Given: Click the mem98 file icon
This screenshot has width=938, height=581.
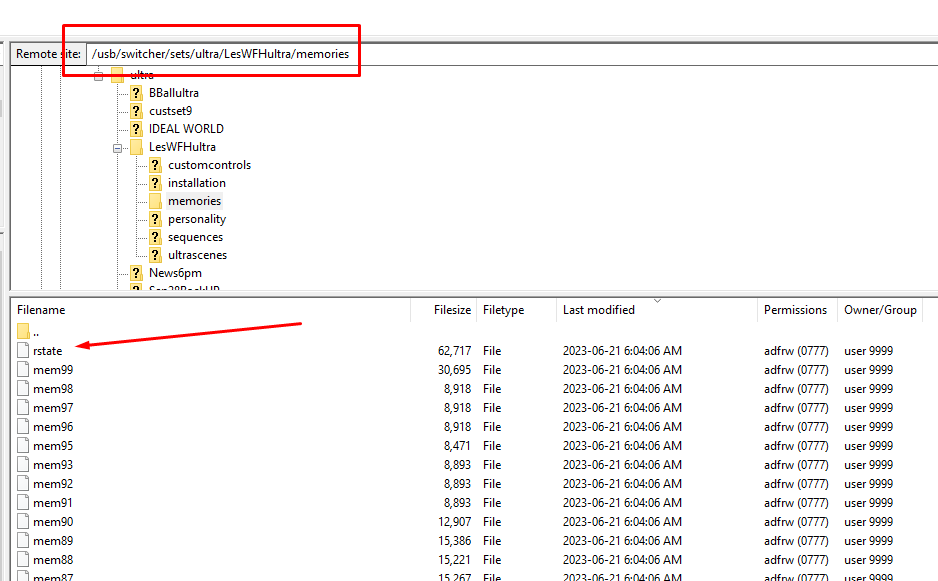Looking at the screenshot, I should [23, 388].
